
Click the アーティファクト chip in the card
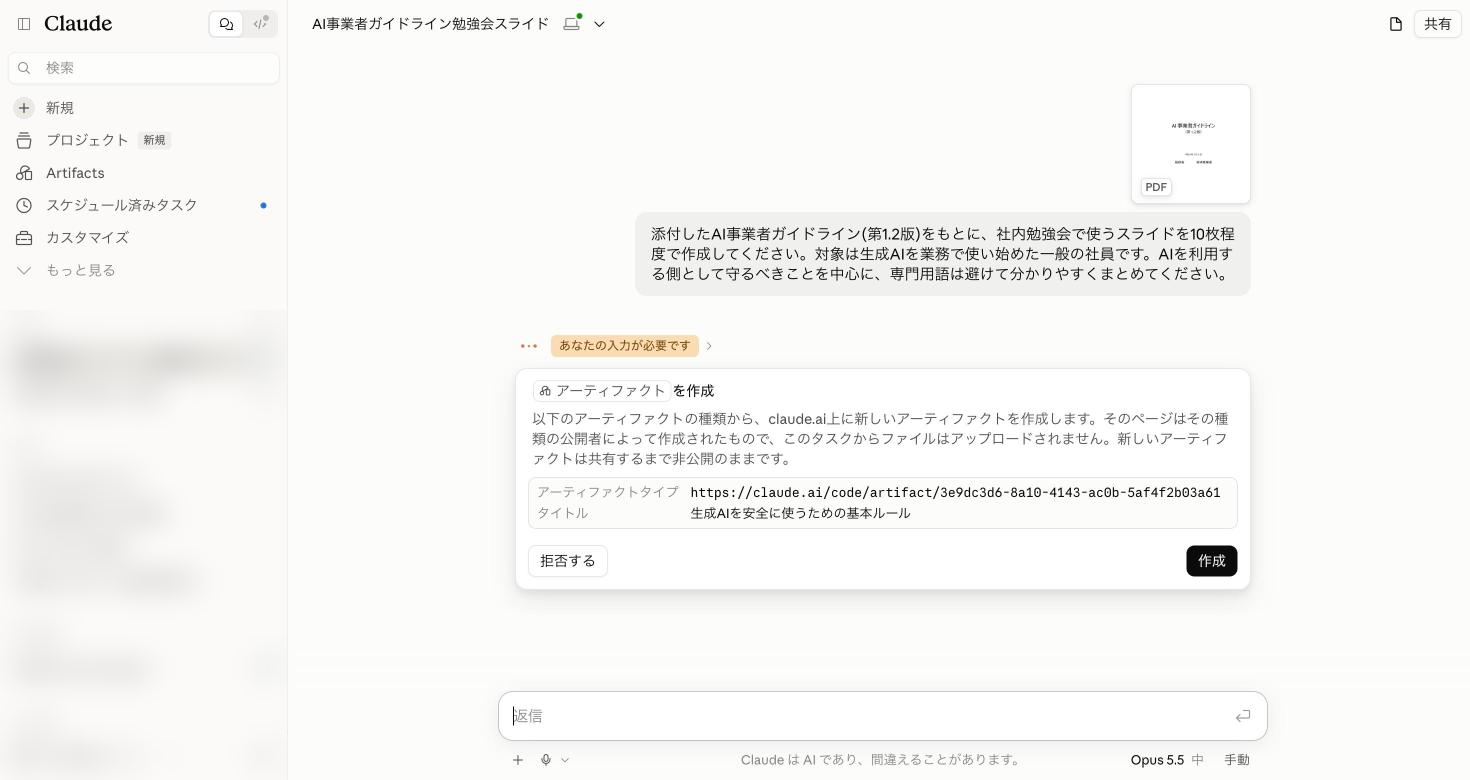click(602, 391)
